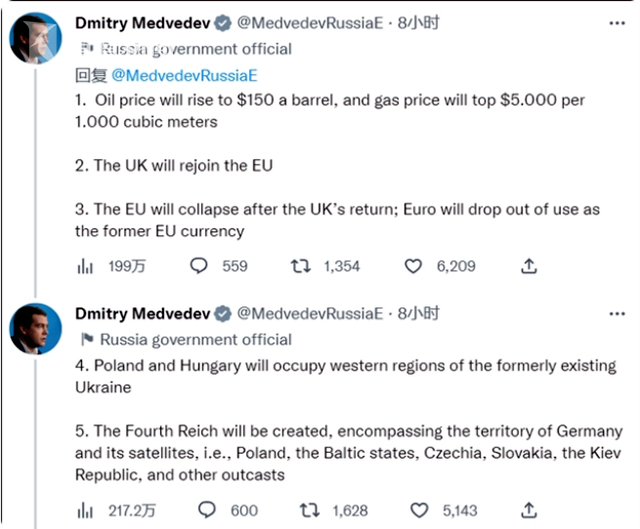Viewport: 640px width, 529px height.
Task: Click first tweet's profile avatar
Action: pos(36,38)
